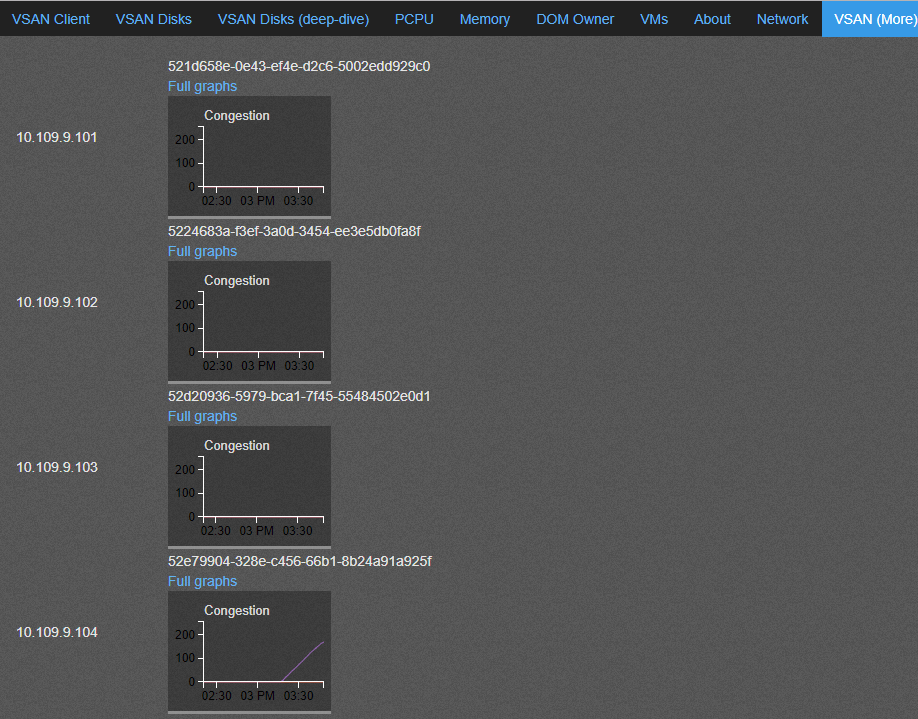Click the host label 10.109.9.104

pyautogui.click(x=57, y=632)
